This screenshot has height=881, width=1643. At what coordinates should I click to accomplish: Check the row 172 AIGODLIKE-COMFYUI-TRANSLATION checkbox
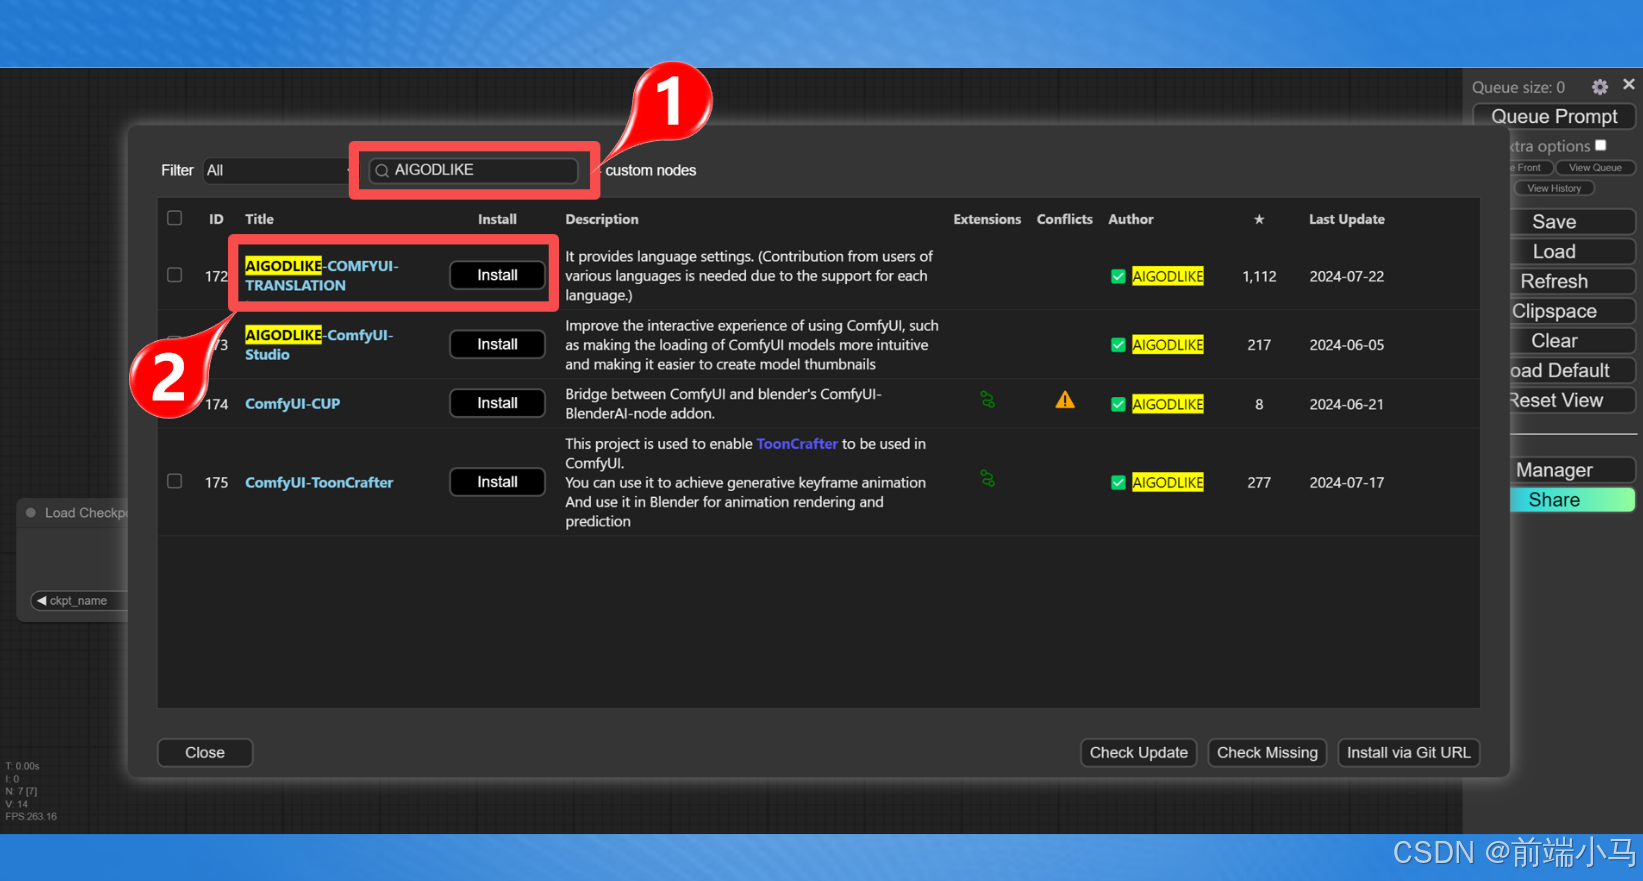pyautogui.click(x=175, y=275)
